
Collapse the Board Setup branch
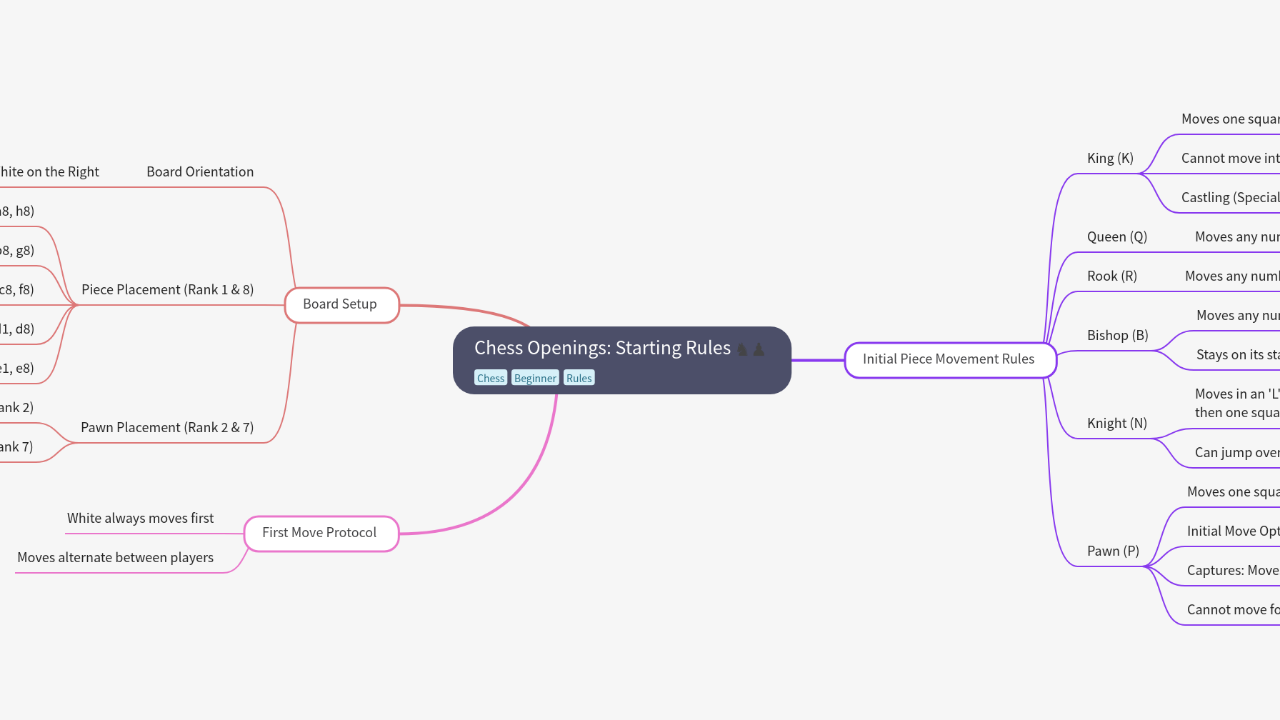click(341, 304)
